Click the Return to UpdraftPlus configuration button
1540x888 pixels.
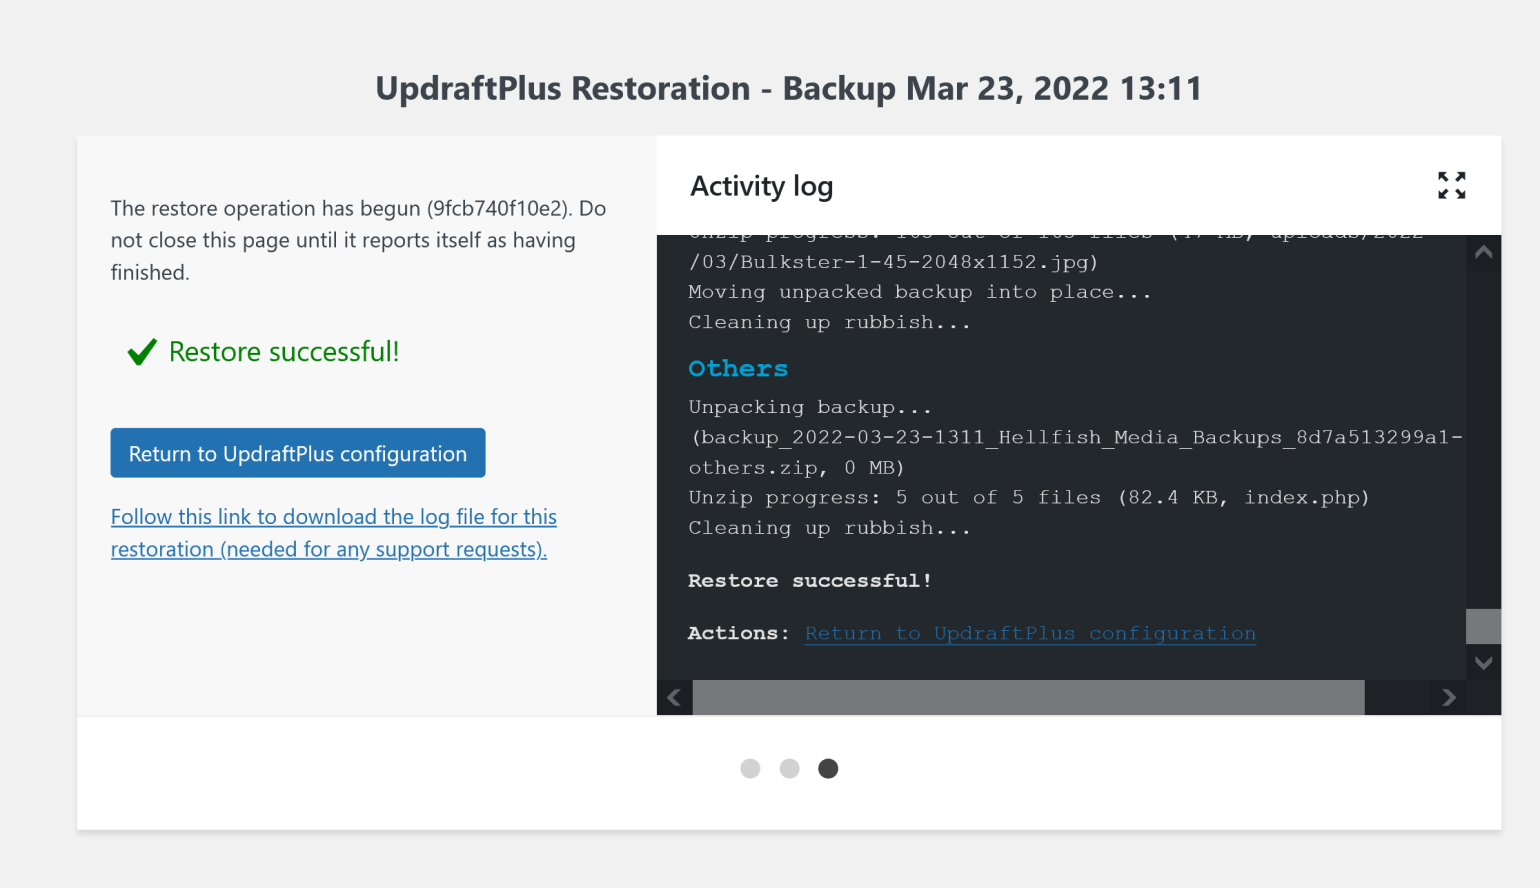point(297,453)
